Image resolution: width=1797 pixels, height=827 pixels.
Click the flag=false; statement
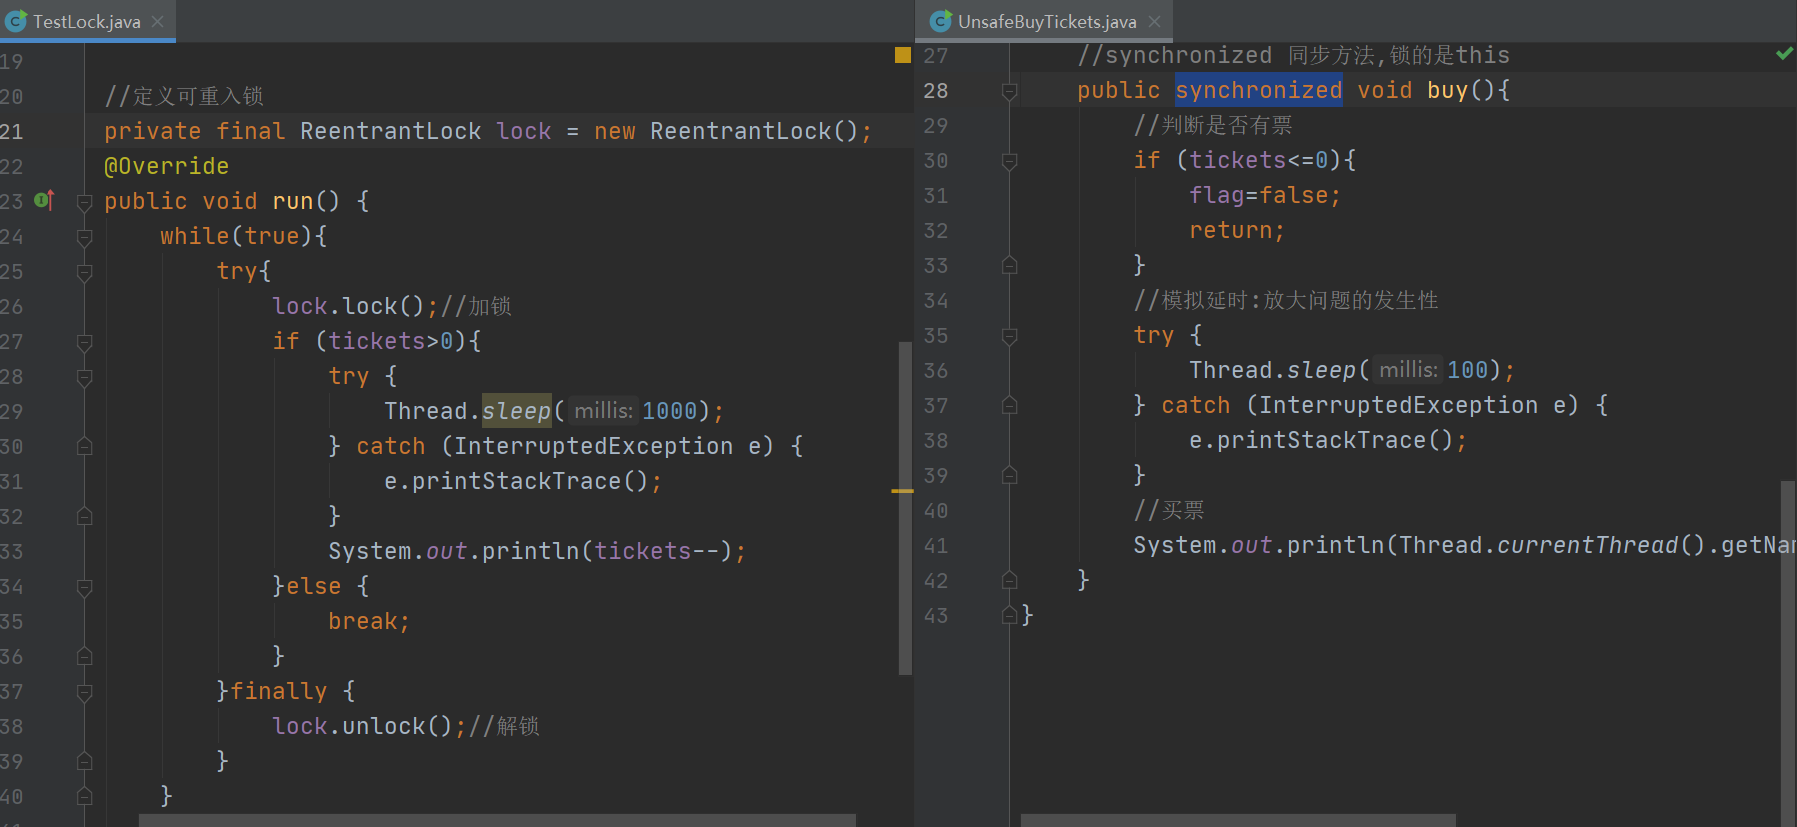tap(1265, 195)
